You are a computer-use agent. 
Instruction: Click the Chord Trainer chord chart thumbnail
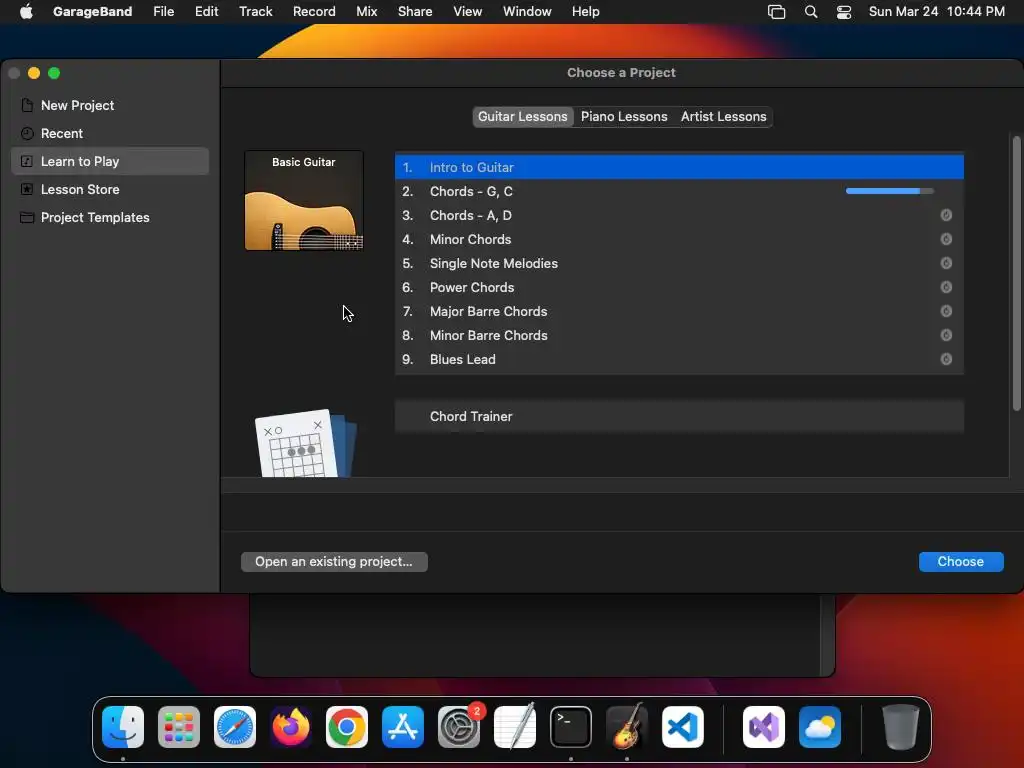point(305,443)
